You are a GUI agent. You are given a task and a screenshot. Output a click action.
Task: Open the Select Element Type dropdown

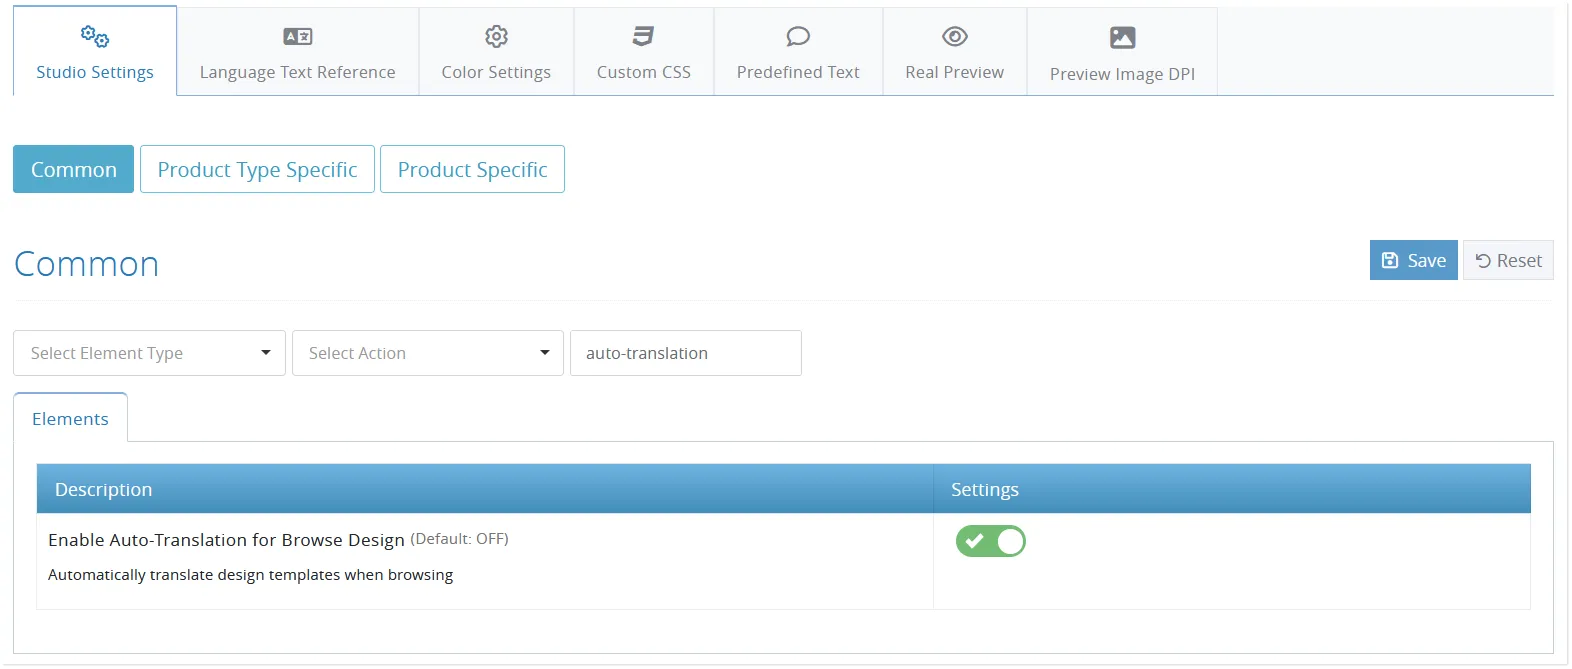pyautogui.click(x=150, y=353)
